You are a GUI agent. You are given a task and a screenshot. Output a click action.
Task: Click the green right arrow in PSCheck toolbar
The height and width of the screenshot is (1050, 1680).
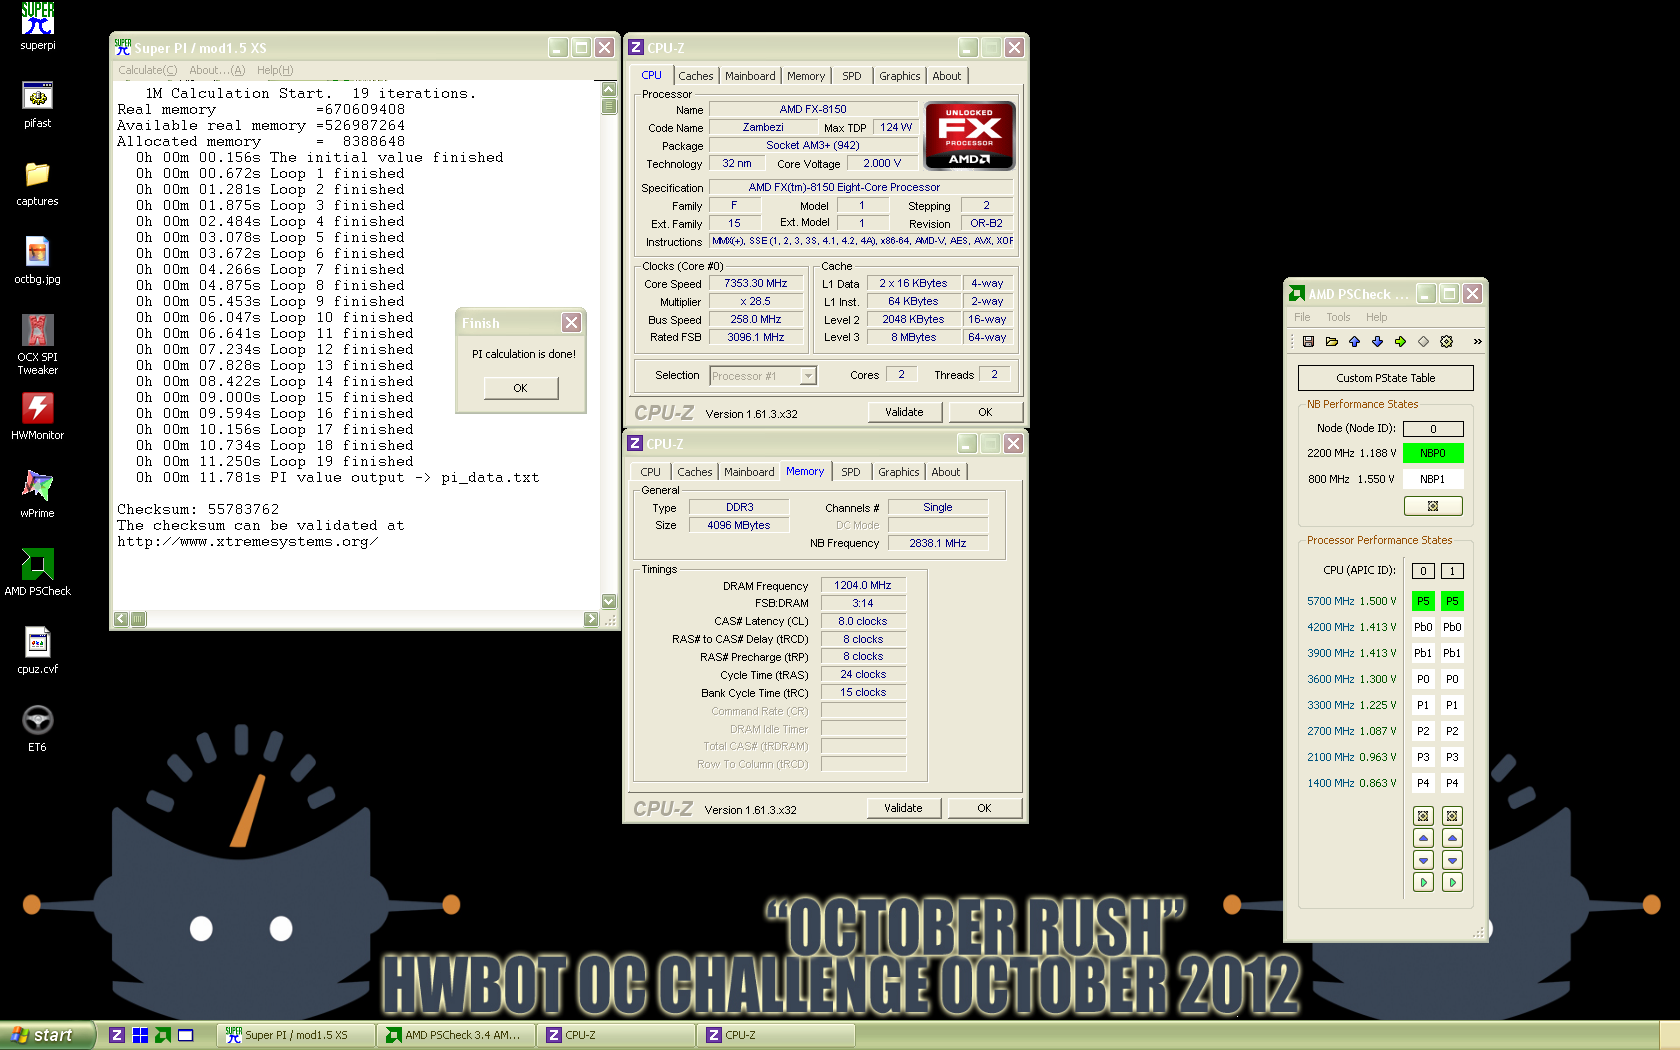tap(1400, 342)
